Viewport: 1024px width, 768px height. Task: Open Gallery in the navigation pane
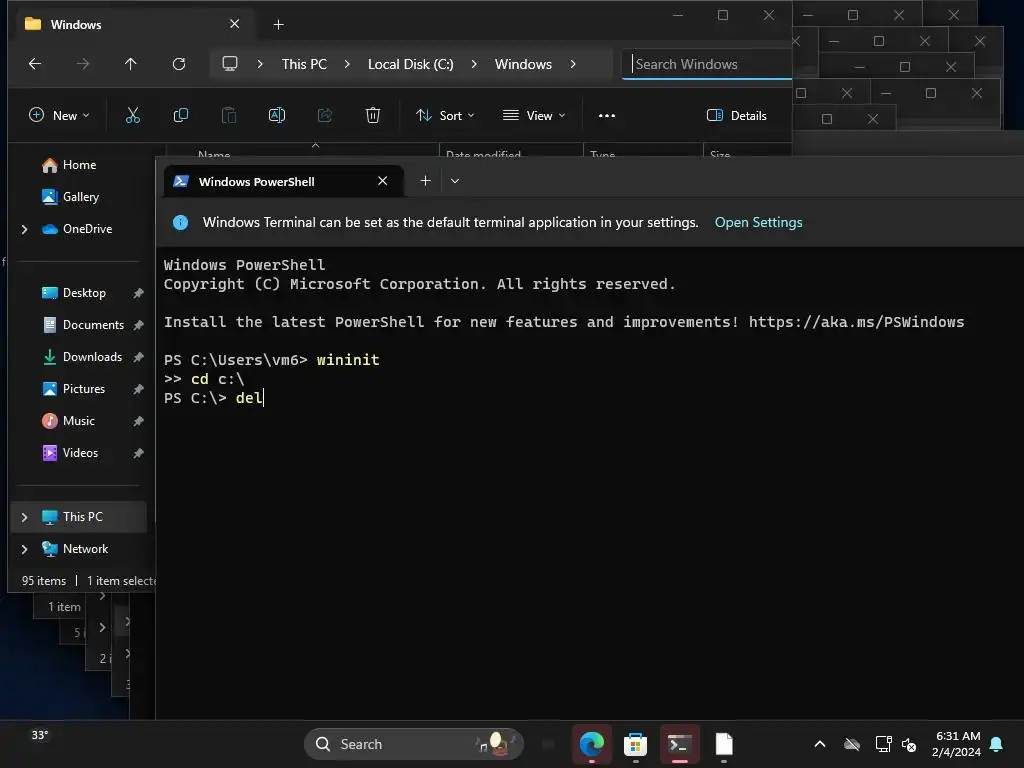70,197
